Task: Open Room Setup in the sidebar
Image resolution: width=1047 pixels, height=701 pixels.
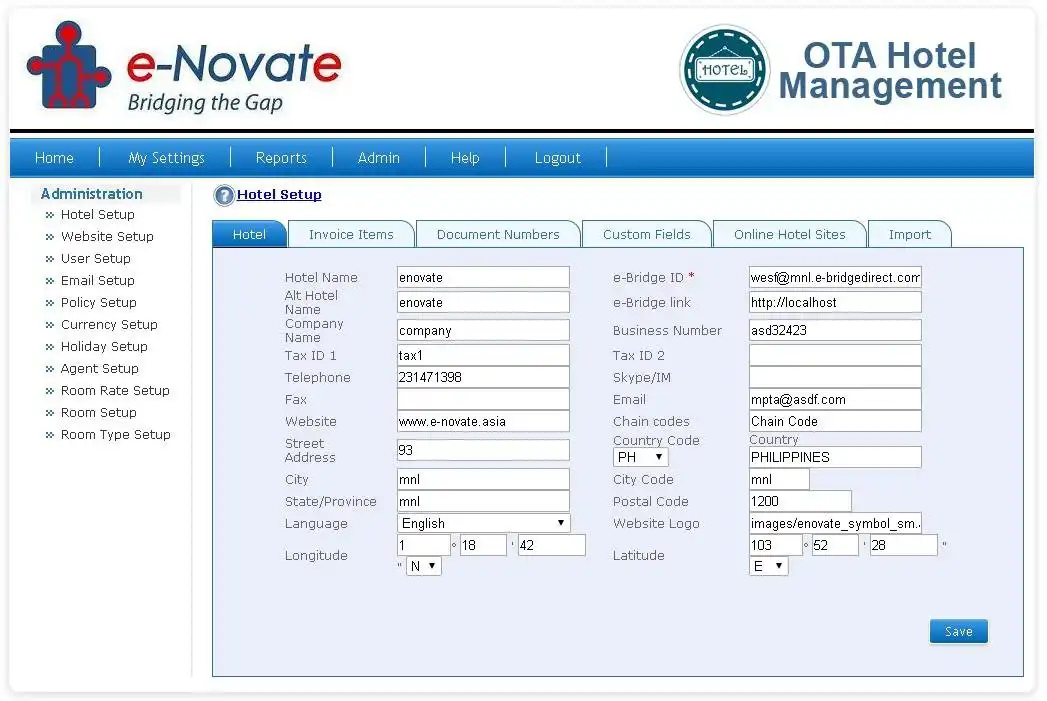Action: coord(98,413)
